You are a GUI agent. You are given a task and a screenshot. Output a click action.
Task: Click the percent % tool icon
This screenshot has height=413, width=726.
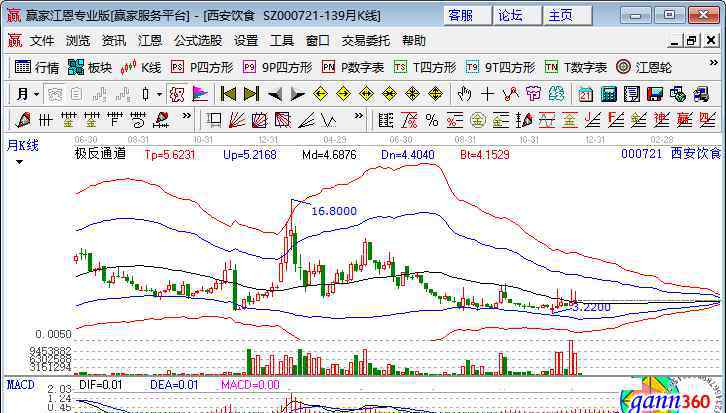[x=432, y=120]
